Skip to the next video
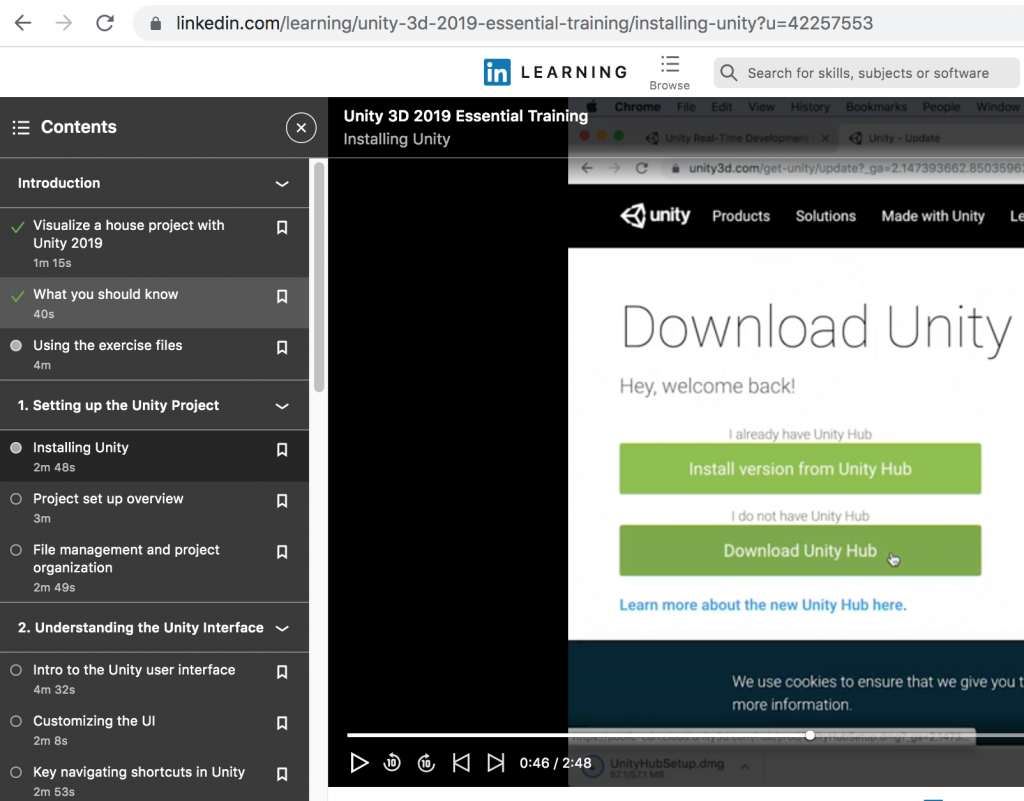Image resolution: width=1024 pixels, height=801 pixels. 495,763
